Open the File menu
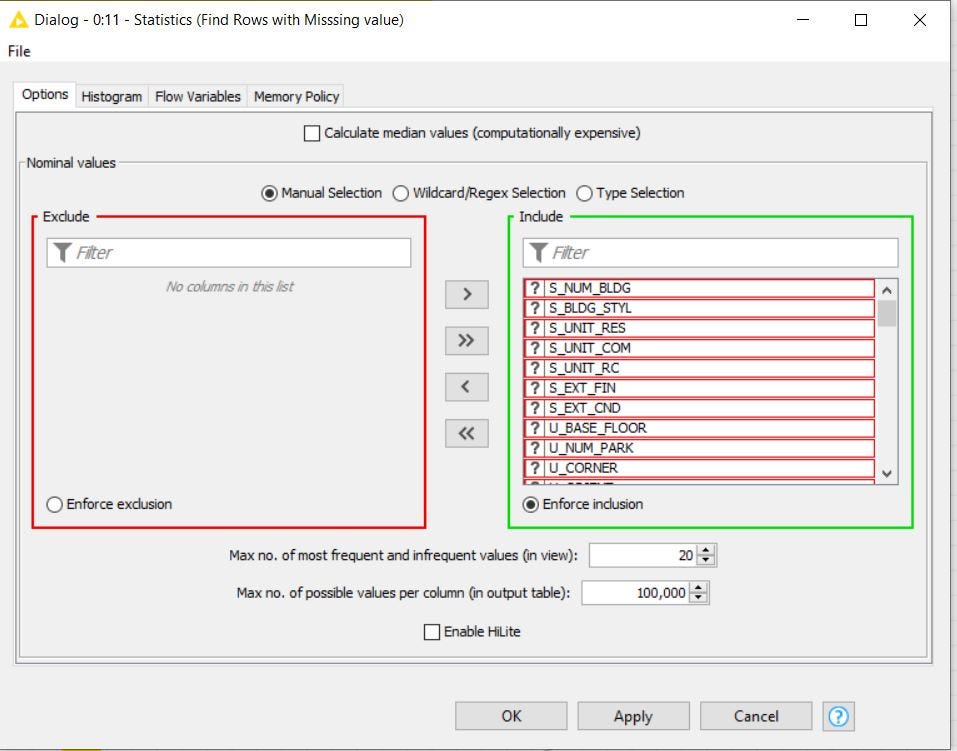This screenshot has height=751, width=957. coord(19,51)
